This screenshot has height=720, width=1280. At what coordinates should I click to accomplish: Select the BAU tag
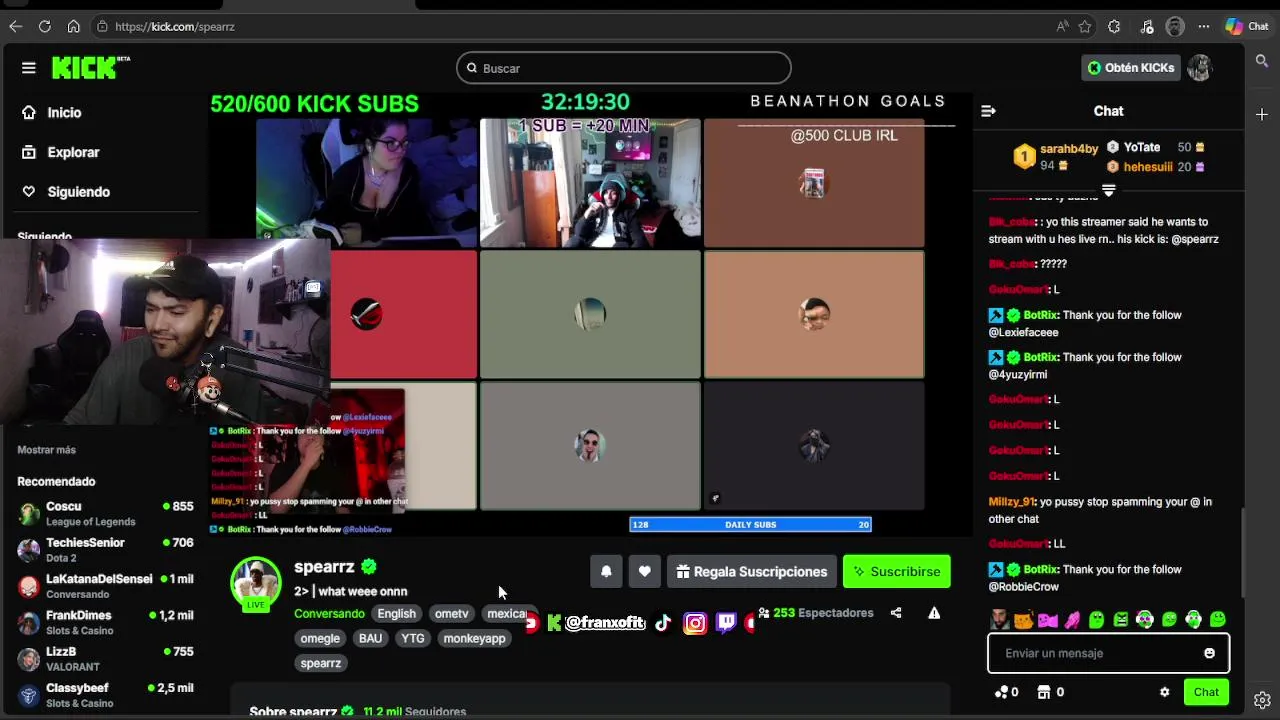[370, 638]
